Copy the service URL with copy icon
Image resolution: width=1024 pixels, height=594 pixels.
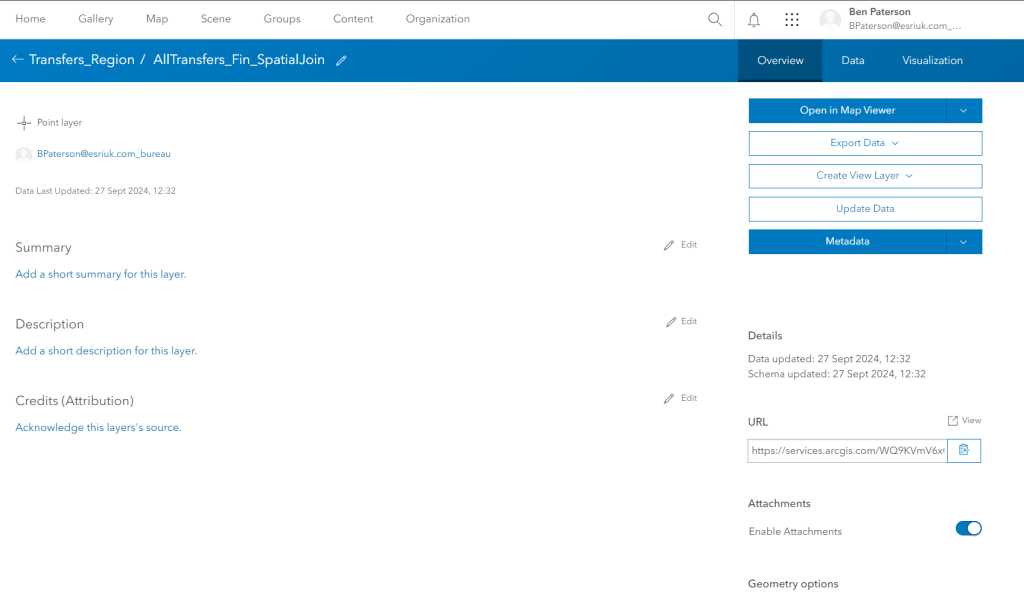pyautogui.click(x=963, y=450)
